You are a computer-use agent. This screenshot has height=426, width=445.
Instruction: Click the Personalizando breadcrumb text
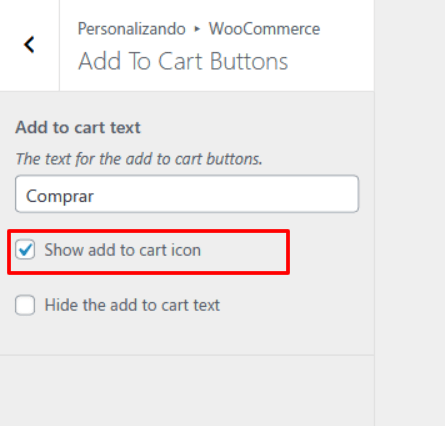pos(132,29)
